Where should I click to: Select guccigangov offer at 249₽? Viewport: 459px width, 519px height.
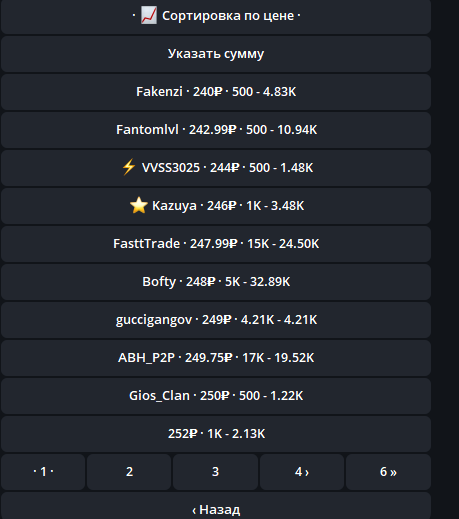(216, 320)
